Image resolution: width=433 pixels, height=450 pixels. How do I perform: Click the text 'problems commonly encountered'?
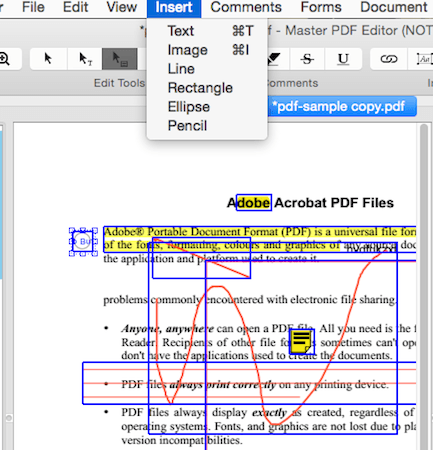(x=184, y=300)
